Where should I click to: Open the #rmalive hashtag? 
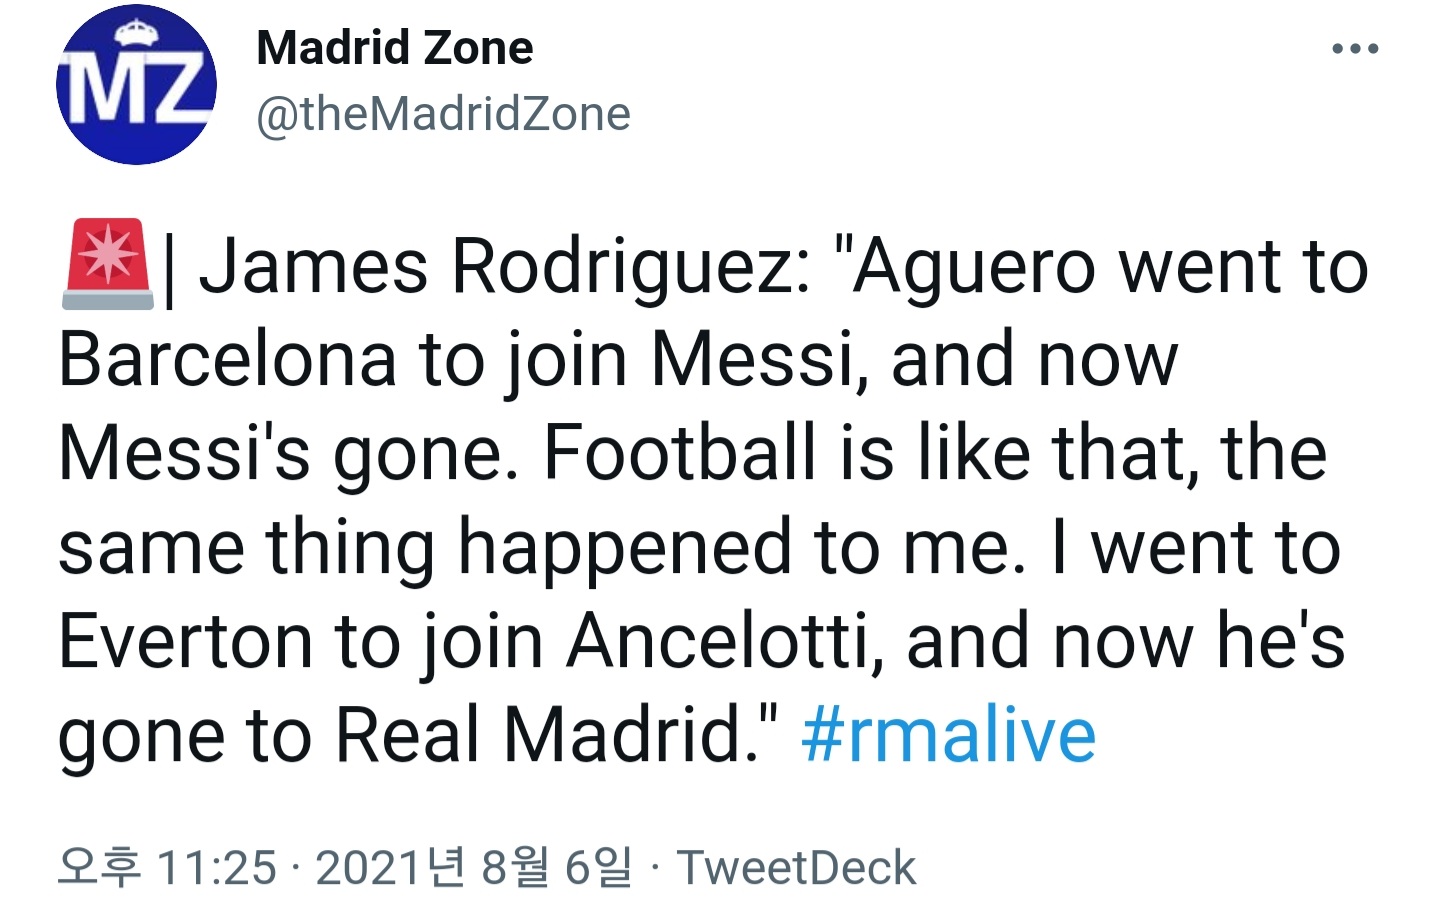pos(948,735)
